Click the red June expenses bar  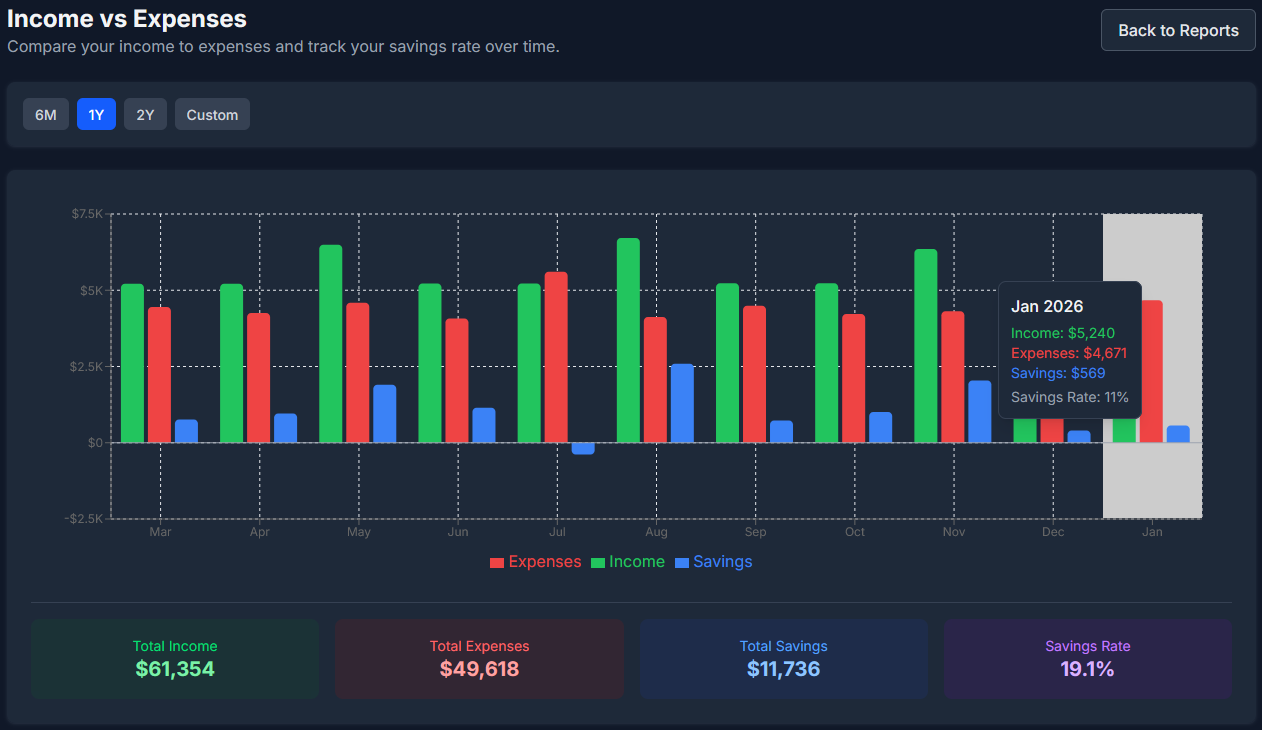[x=457, y=381]
